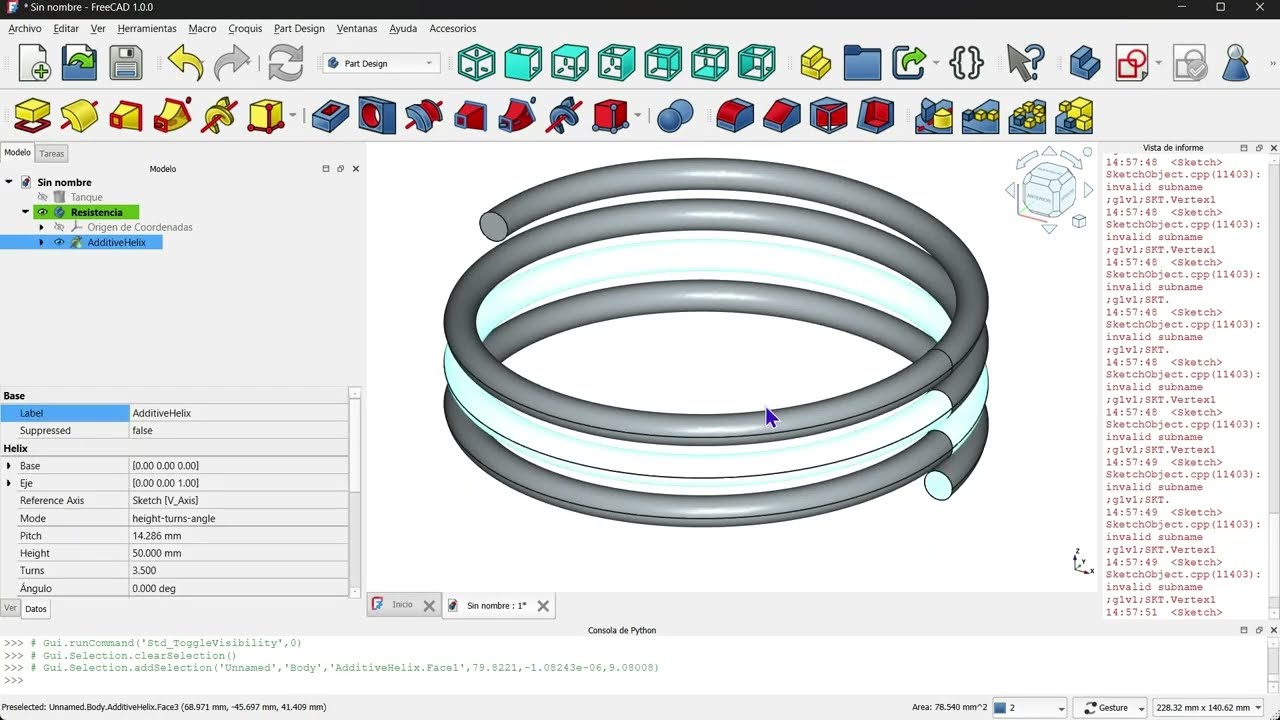Open the Archivo menu
This screenshot has width=1280, height=720.
point(25,28)
